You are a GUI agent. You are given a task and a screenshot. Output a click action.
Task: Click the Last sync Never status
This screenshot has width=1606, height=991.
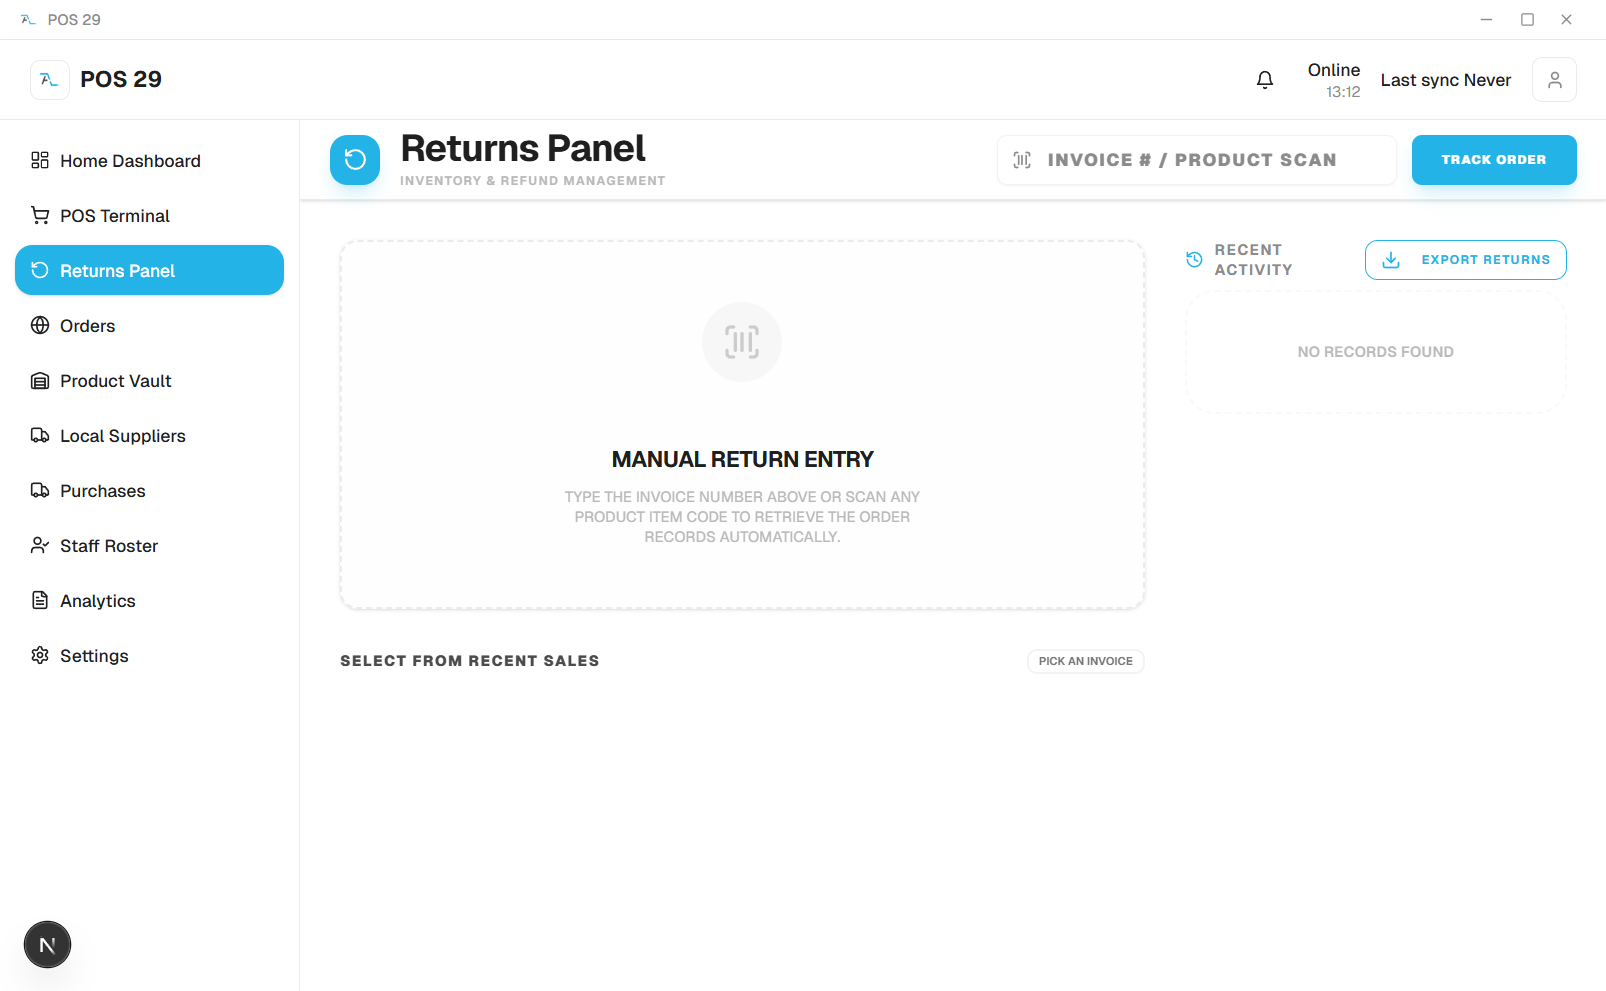pyautogui.click(x=1446, y=80)
